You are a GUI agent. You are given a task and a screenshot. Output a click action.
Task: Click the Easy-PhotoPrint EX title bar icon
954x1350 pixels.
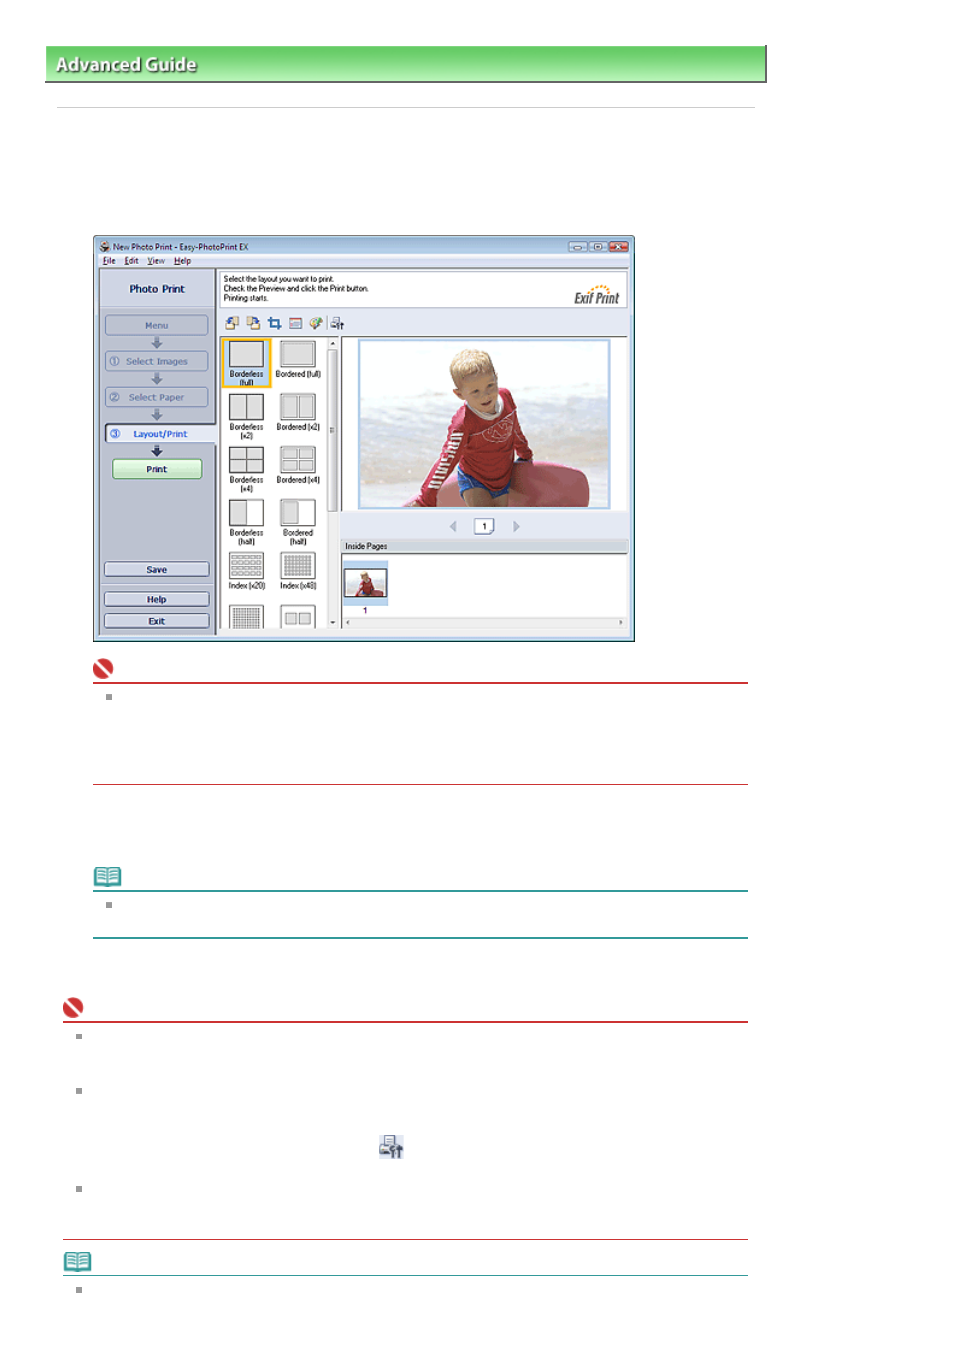pyautogui.click(x=104, y=246)
